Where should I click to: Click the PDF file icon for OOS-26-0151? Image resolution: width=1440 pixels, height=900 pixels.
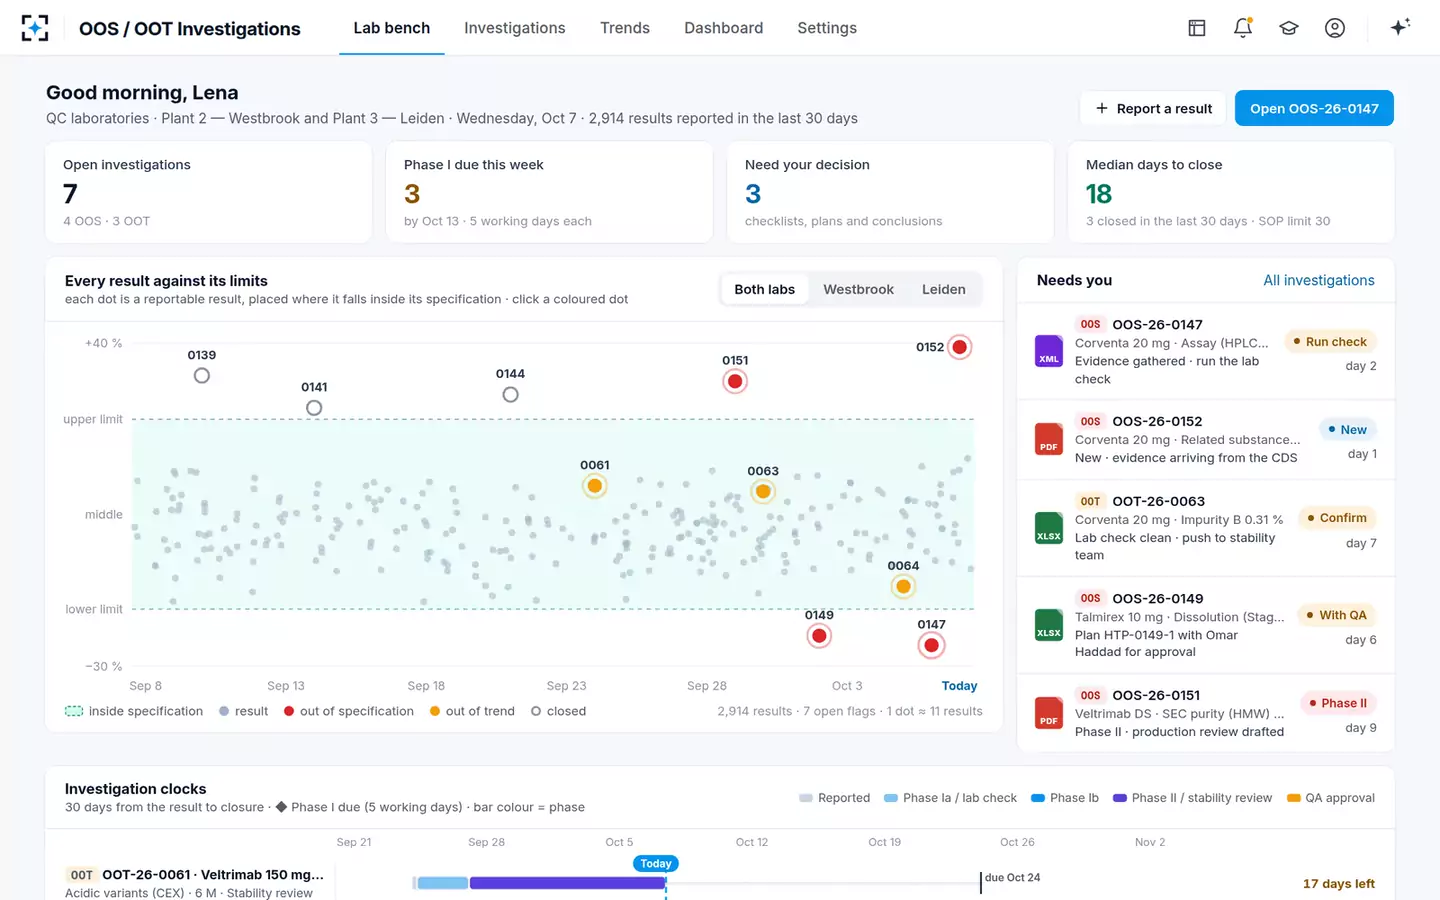(1049, 713)
